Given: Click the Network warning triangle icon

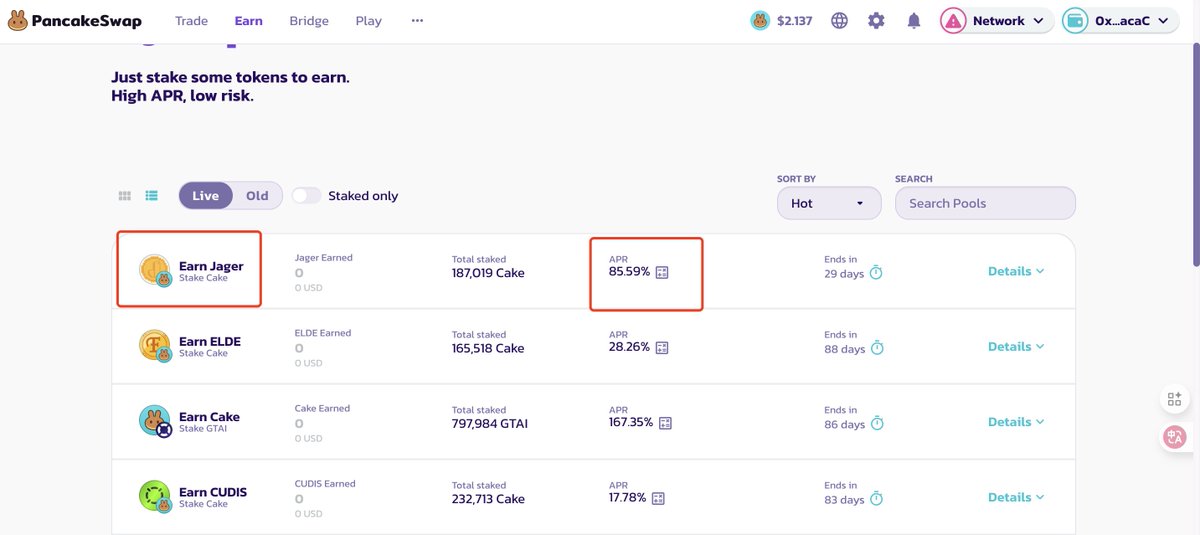Looking at the screenshot, I should (x=953, y=20).
